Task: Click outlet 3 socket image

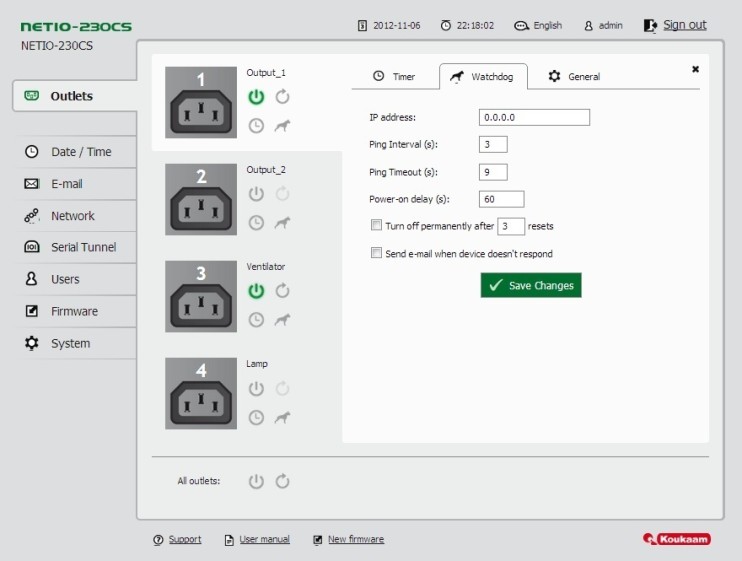Action: pos(201,298)
